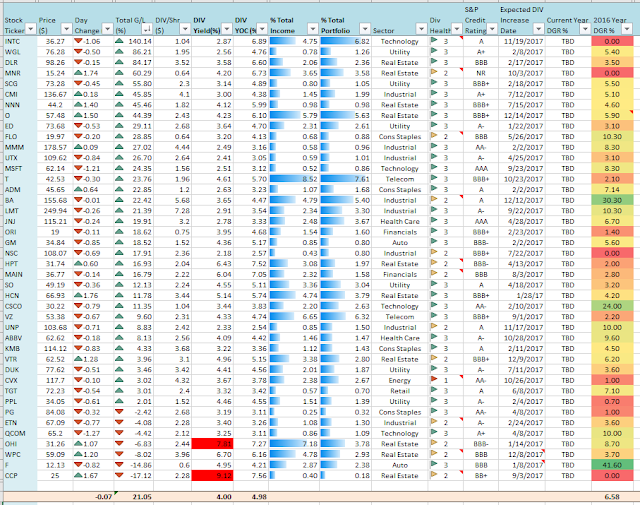Click the green flag in INTC Div Health
Viewport: 640px width, 505px height.
[x=433, y=41]
